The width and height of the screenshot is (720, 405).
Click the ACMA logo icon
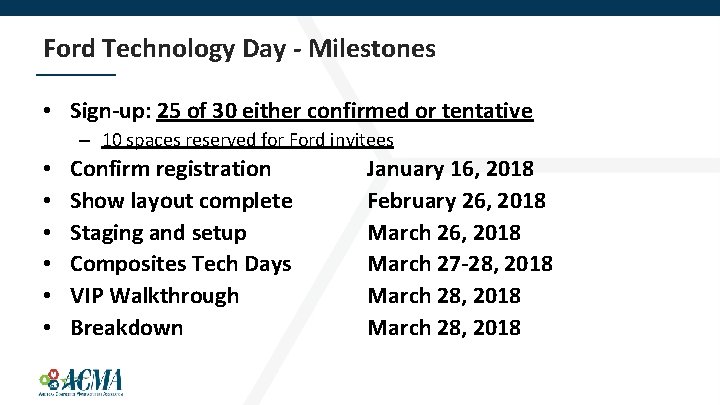[x=81, y=382]
